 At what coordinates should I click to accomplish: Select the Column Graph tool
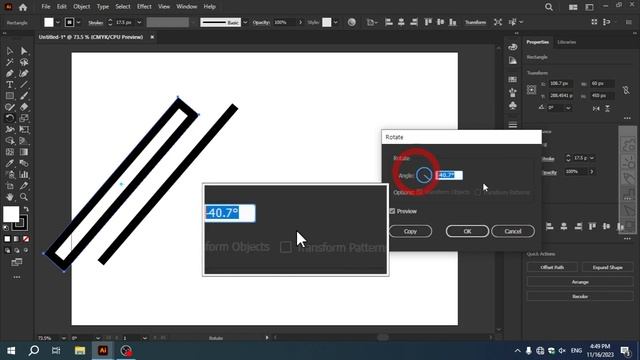(x=24, y=175)
